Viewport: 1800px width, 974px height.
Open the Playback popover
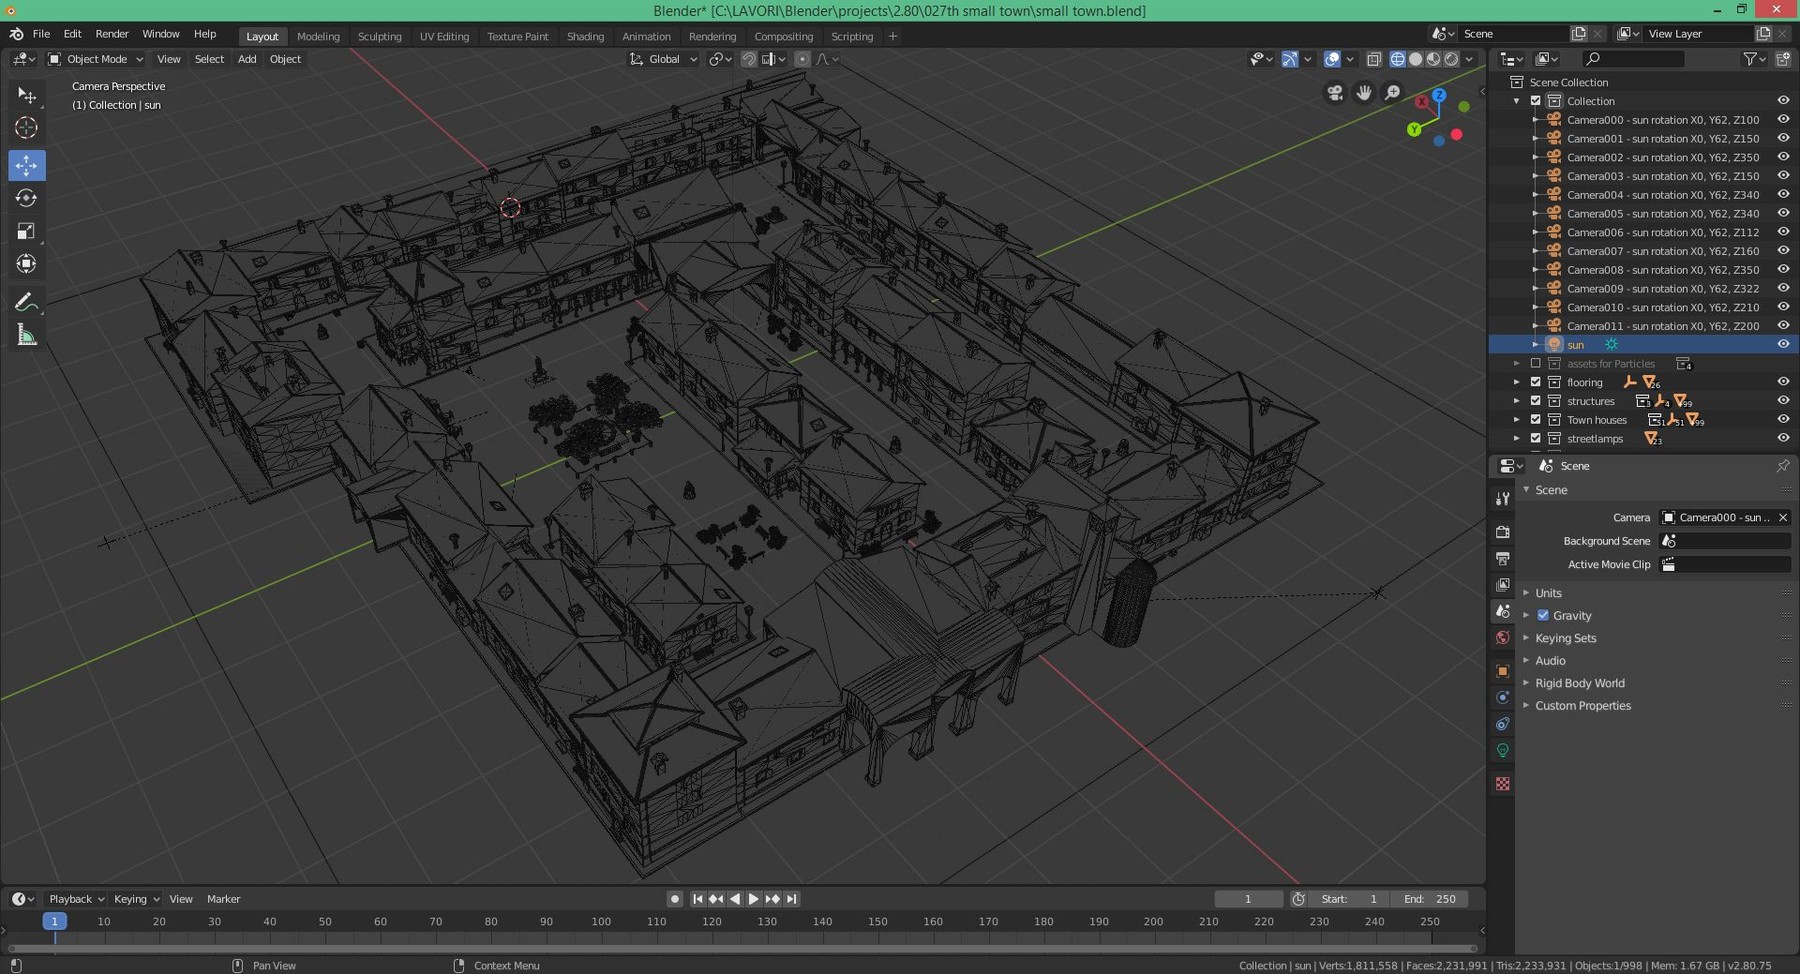pyautogui.click(x=76, y=899)
